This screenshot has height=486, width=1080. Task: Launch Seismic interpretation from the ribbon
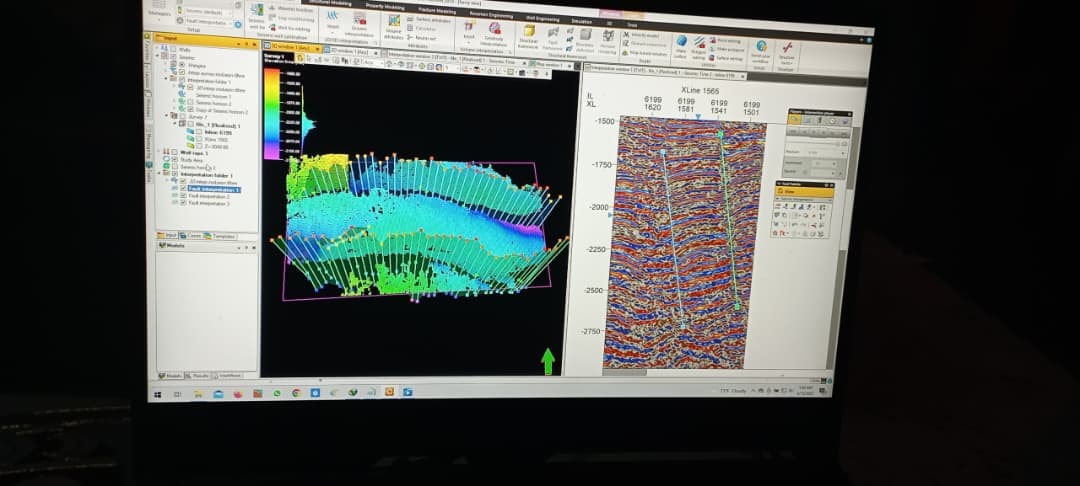(x=360, y=23)
